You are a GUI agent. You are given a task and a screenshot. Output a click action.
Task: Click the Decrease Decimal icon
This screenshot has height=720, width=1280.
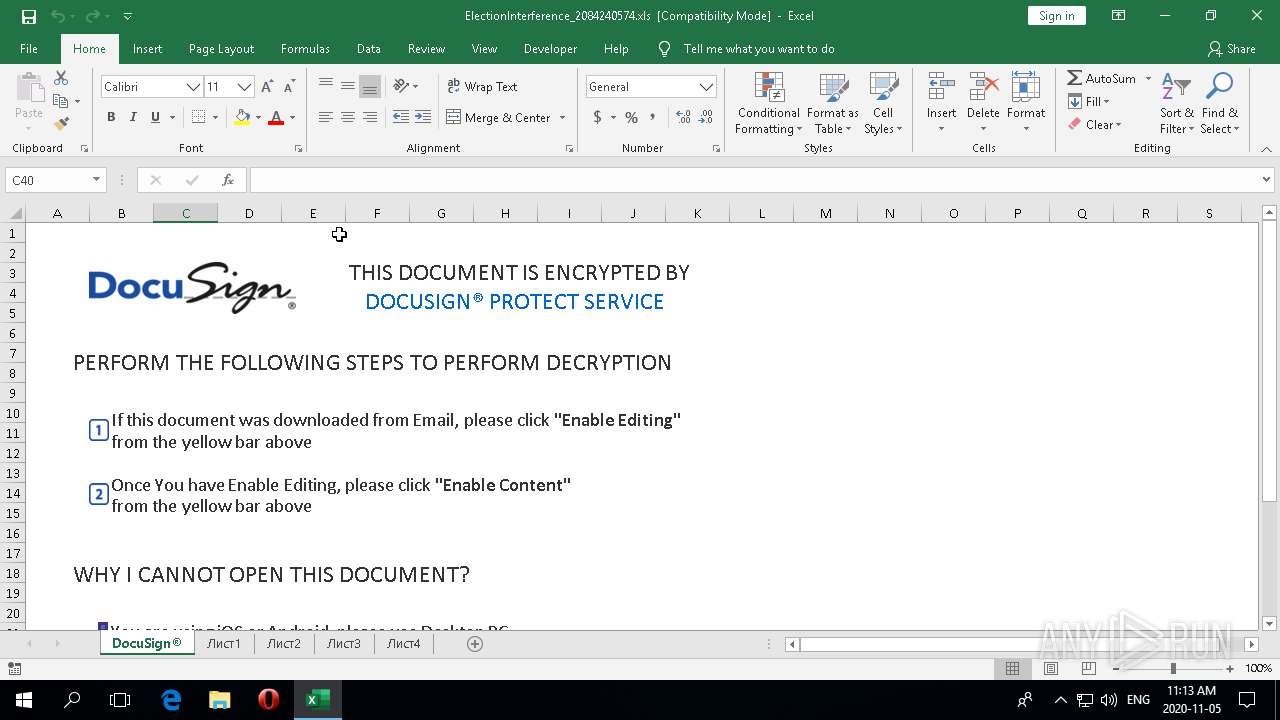pos(706,117)
